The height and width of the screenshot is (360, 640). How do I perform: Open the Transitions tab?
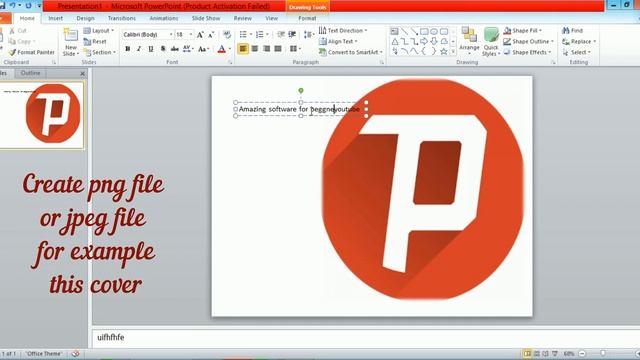[122, 18]
